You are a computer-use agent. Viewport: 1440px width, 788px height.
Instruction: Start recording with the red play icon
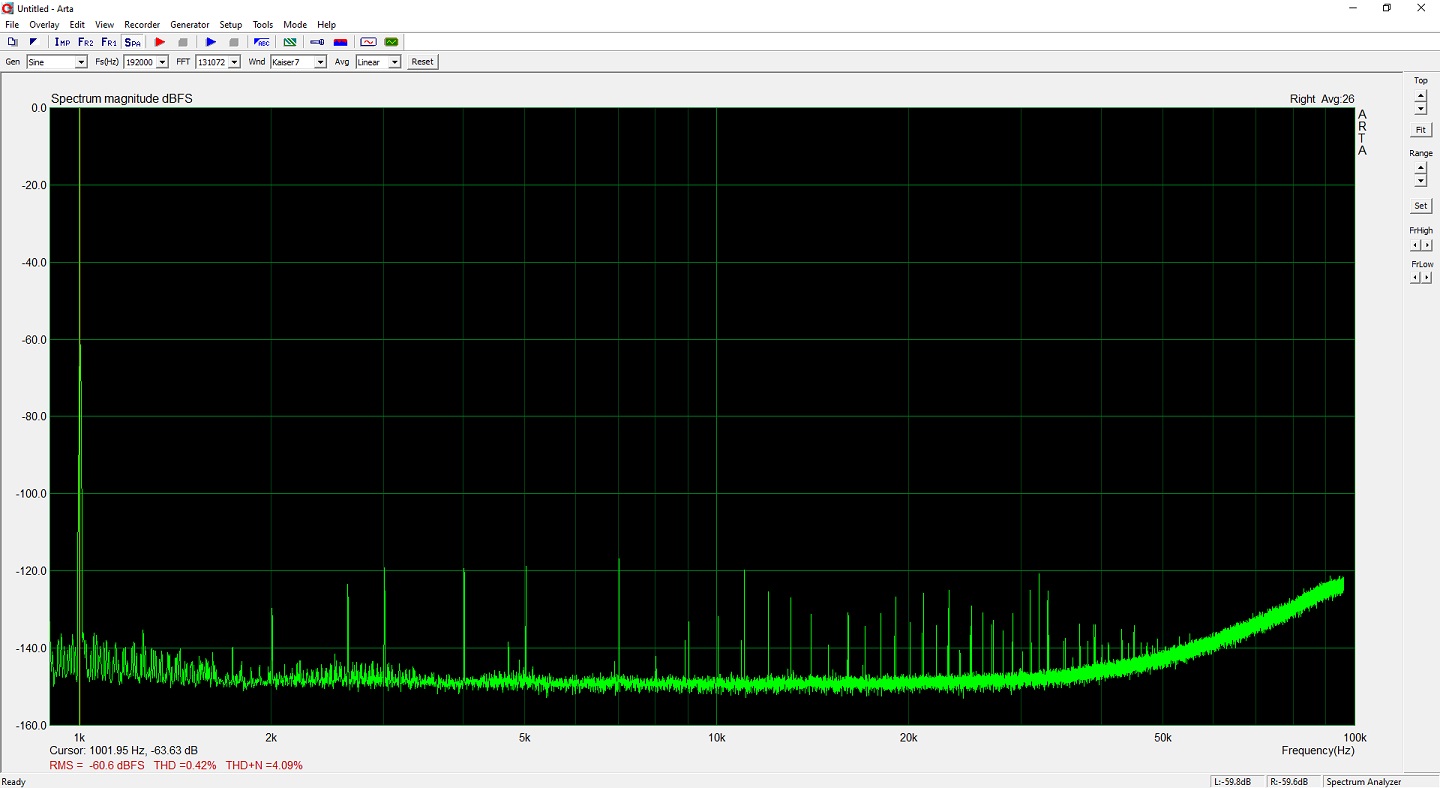point(160,42)
